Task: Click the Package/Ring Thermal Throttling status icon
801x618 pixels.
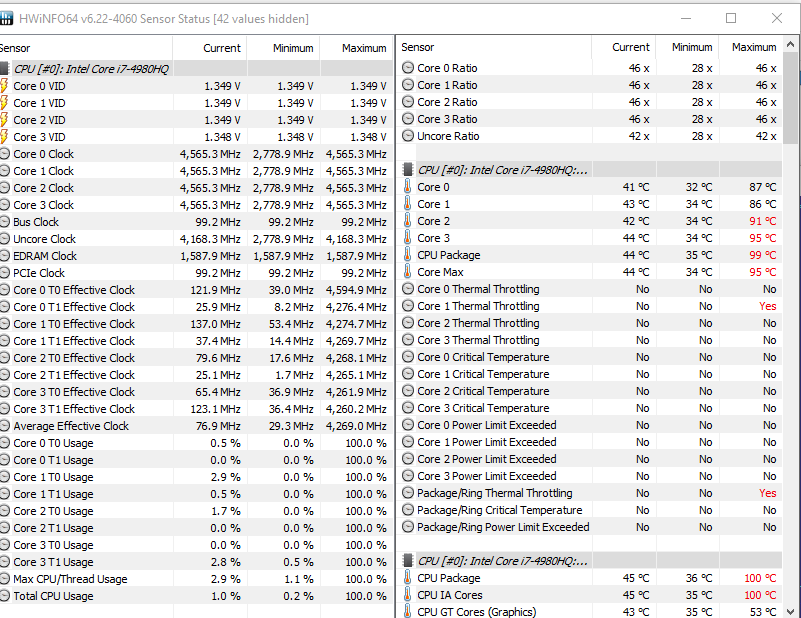Action: pos(407,493)
